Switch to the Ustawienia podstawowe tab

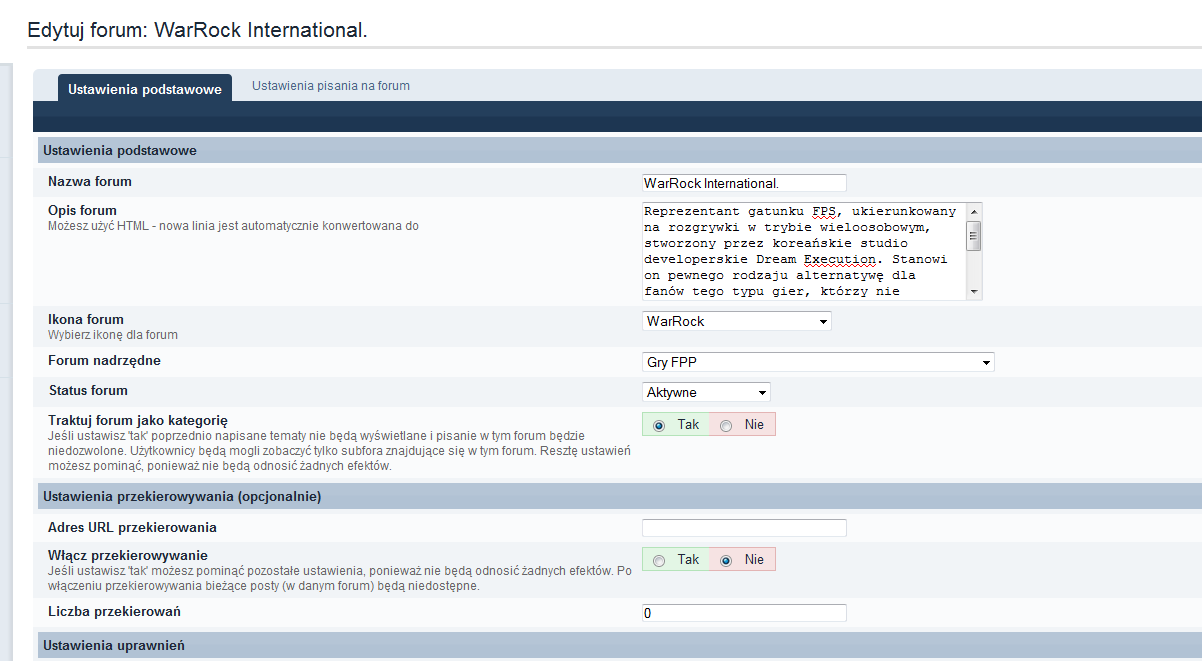point(144,89)
